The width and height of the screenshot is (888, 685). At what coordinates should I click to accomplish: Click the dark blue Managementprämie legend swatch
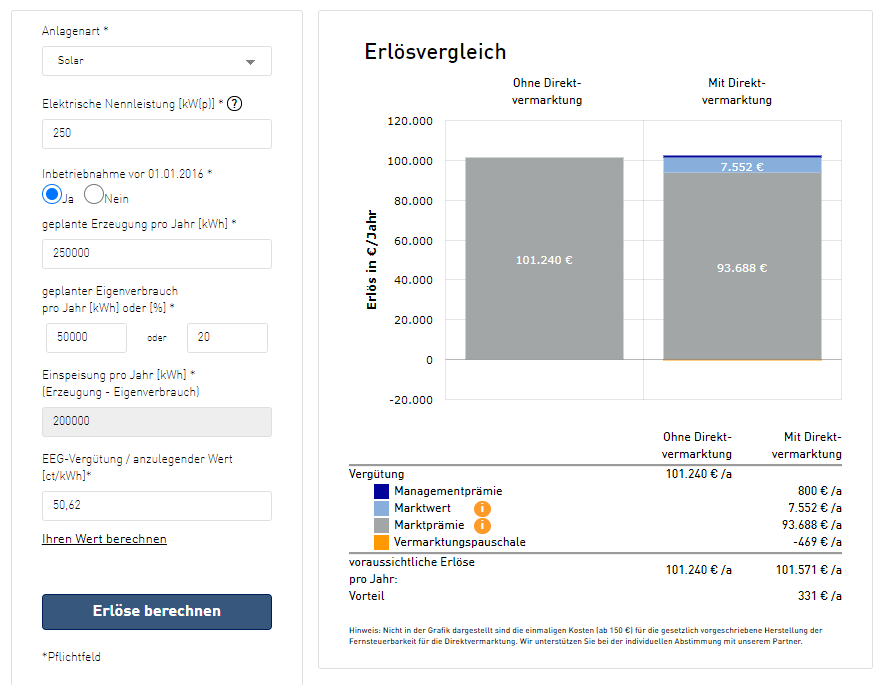click(381, 491)
